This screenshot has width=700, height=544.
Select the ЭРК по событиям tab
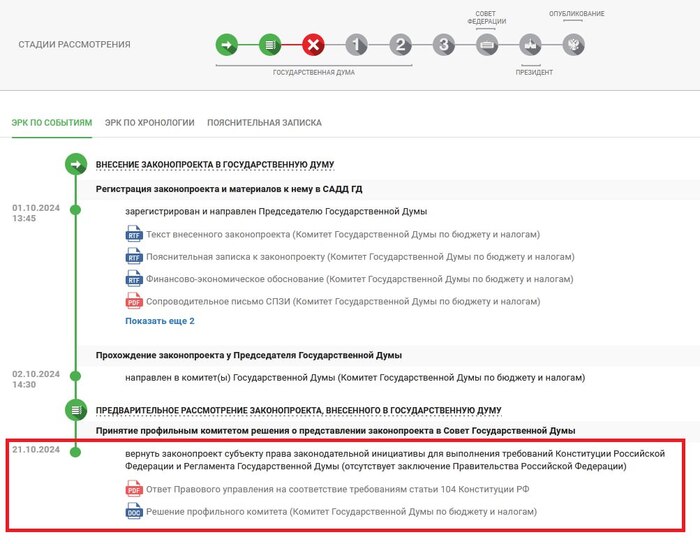click(x=52, y=123)
